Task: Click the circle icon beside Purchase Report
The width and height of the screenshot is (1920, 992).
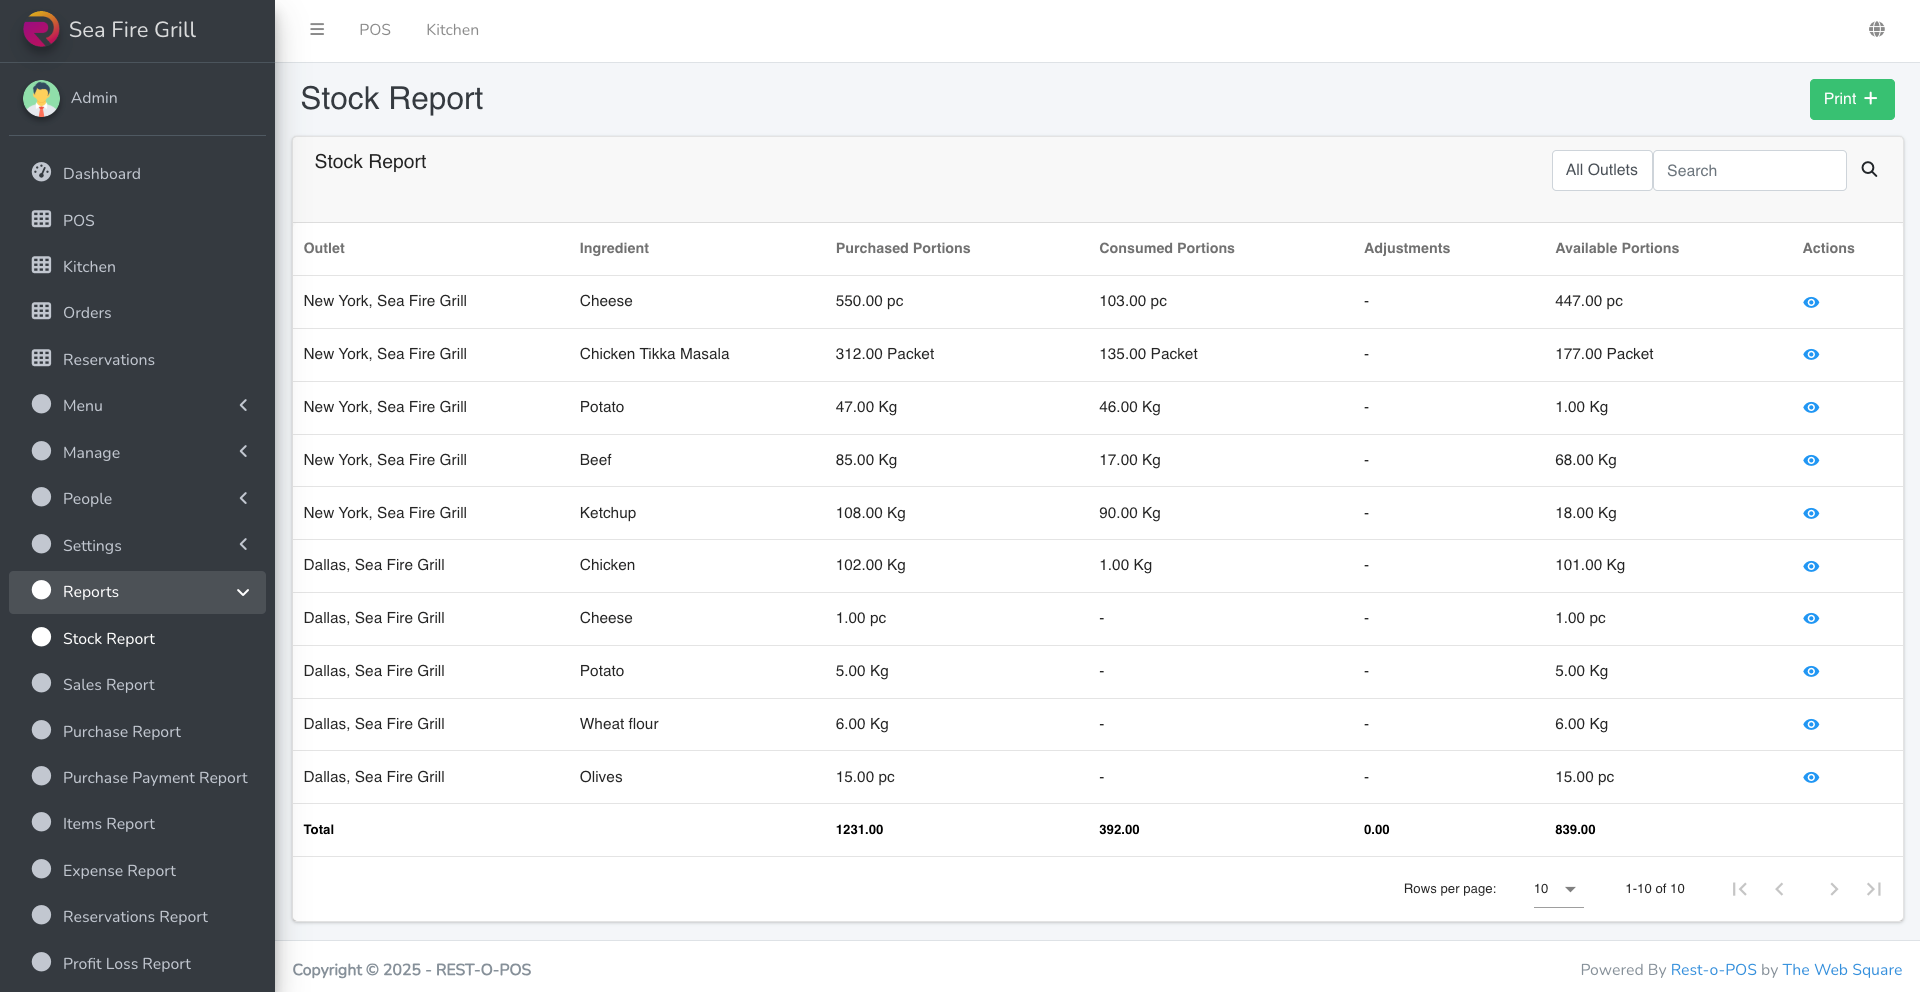Action: coord(41,730)
